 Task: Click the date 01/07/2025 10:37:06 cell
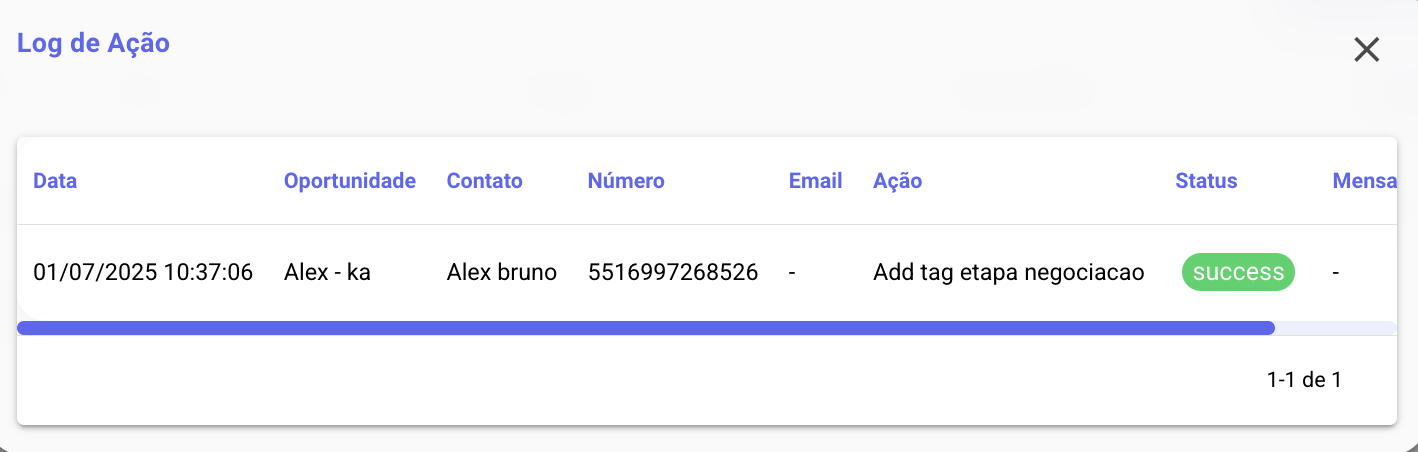(x=143, y=272)
